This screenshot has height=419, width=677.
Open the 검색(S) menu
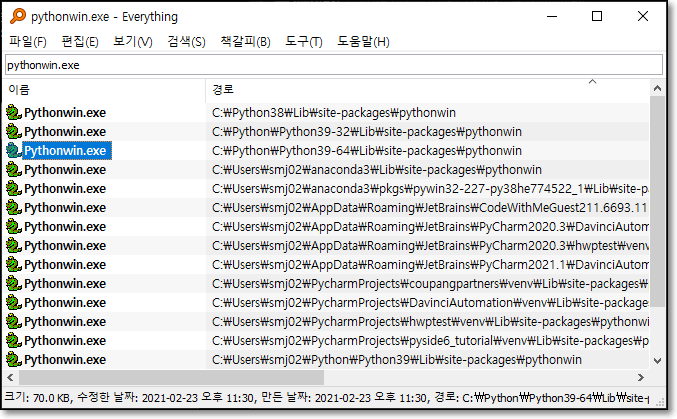pos(186,41)
